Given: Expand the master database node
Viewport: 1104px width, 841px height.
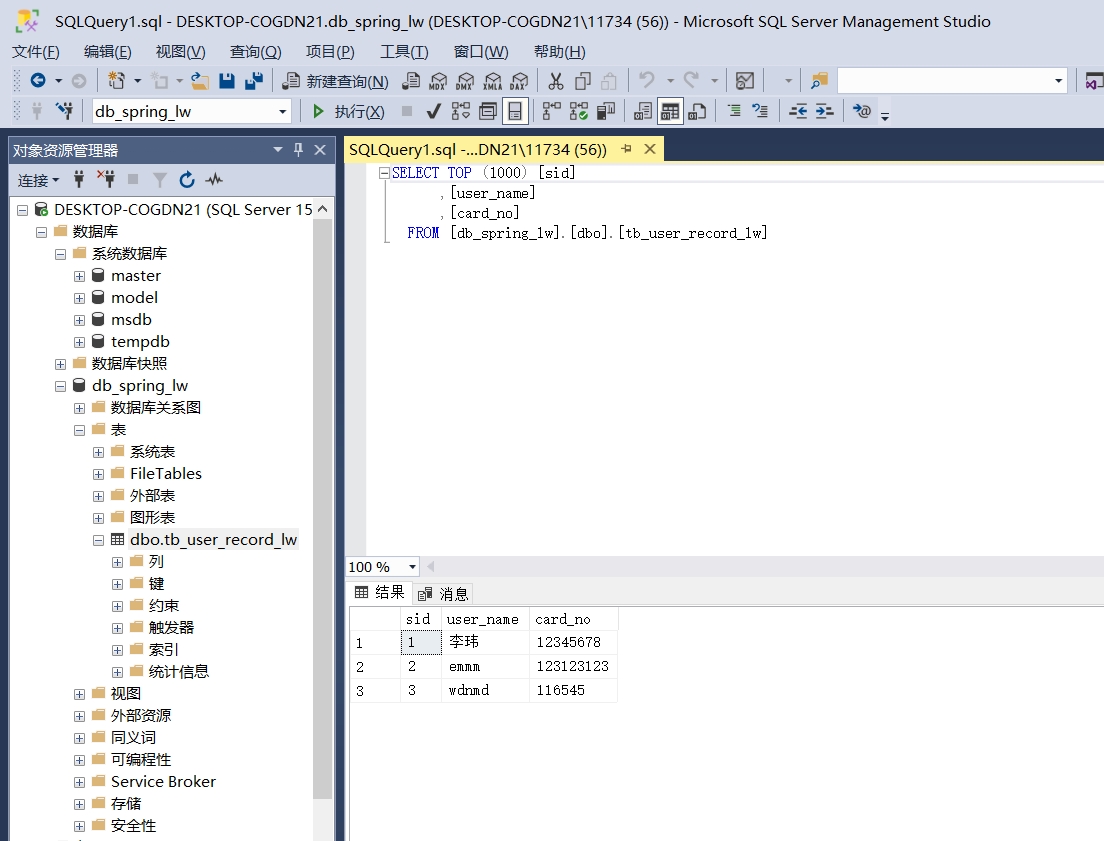Looking at the screenshot, I should [x=80, y=276].
